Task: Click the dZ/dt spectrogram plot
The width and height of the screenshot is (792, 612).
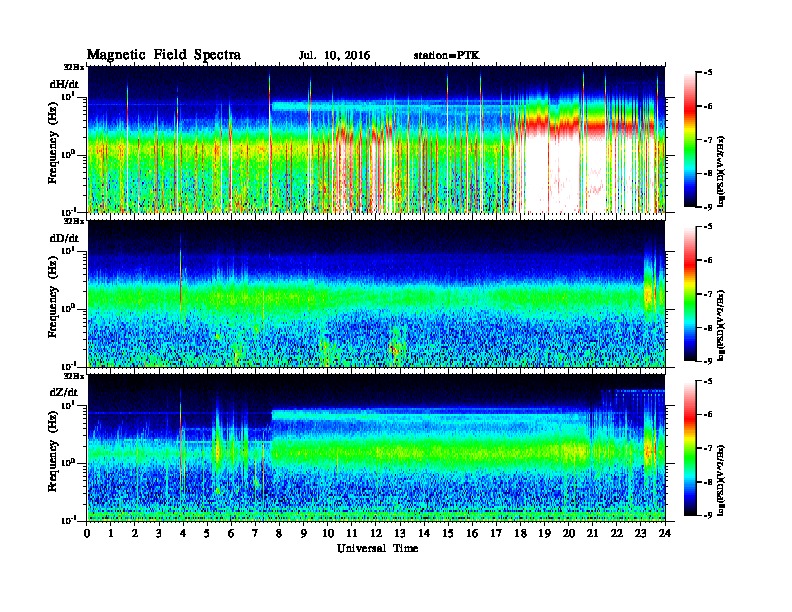Action: pos(376,448)
